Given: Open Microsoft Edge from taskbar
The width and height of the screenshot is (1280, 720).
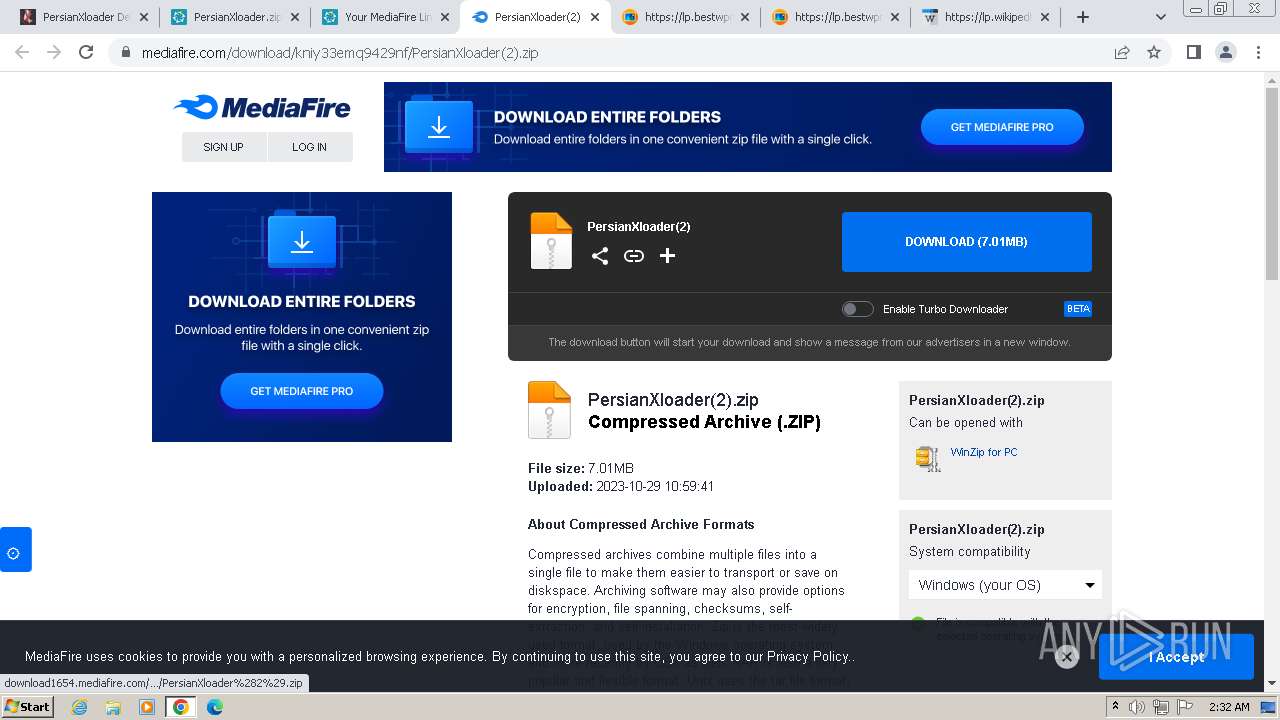Looking at the screenshot, I should (x=215, y=707).
